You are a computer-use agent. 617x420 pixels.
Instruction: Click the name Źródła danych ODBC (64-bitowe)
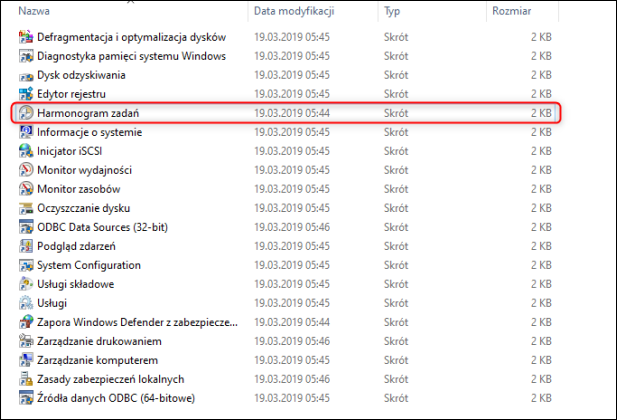pos(116,398)
